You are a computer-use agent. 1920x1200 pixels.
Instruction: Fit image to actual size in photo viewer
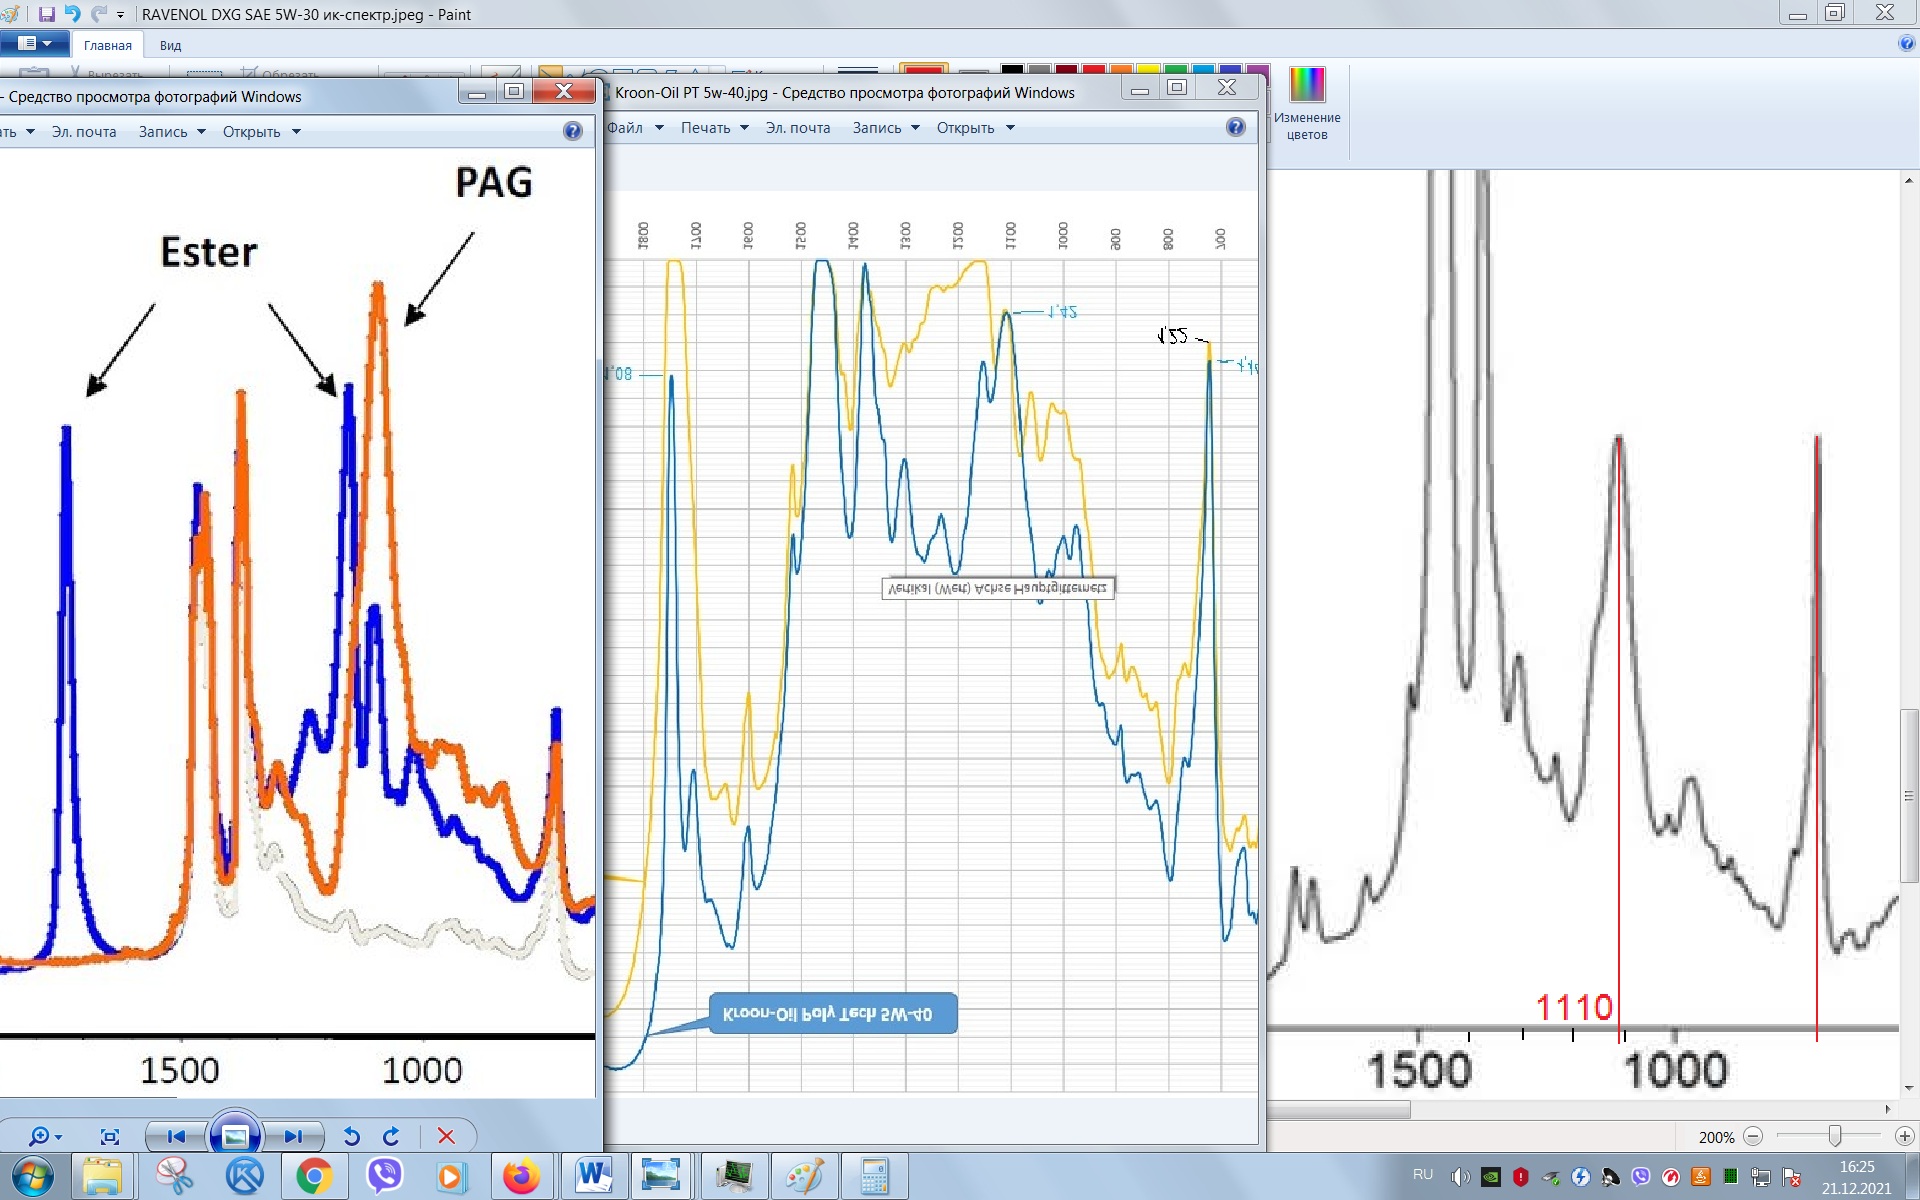tap(110, 1136)
